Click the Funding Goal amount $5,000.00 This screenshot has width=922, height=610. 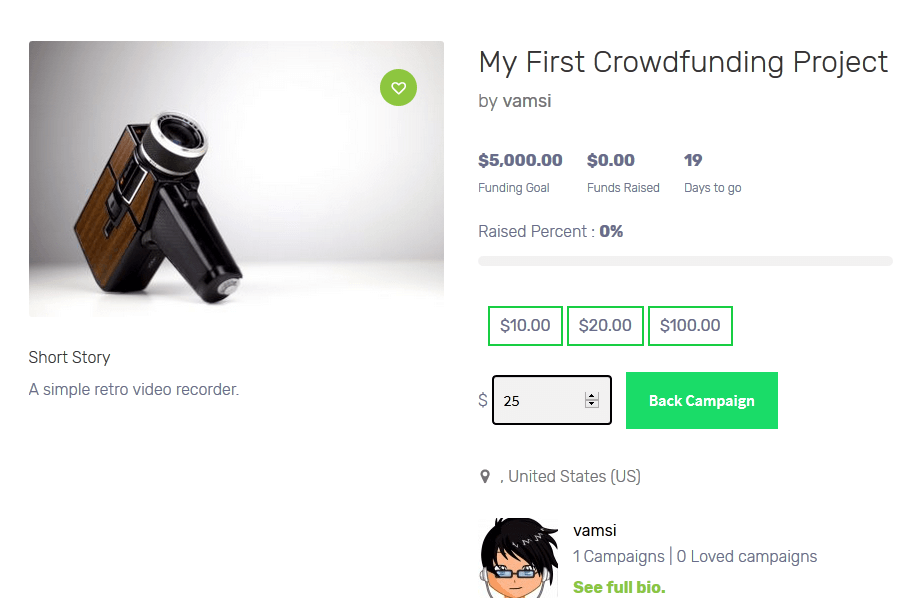tap(520, 160)
